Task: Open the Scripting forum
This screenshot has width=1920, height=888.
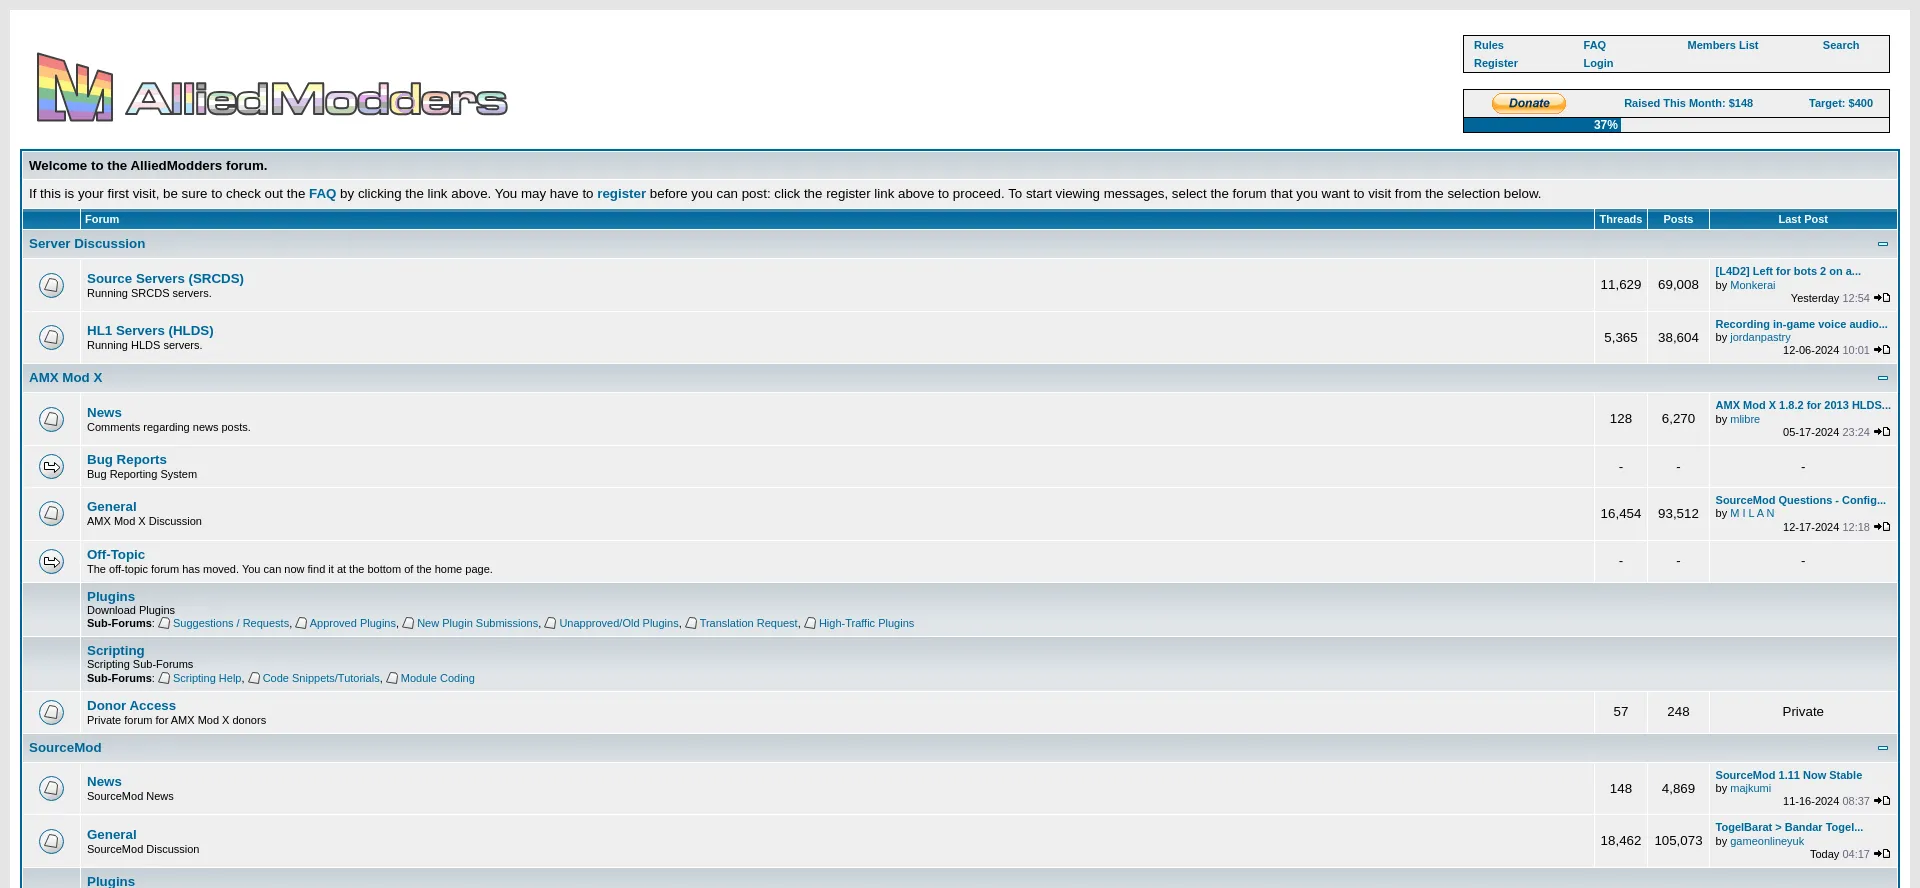Action: click(x=116, y=650)
